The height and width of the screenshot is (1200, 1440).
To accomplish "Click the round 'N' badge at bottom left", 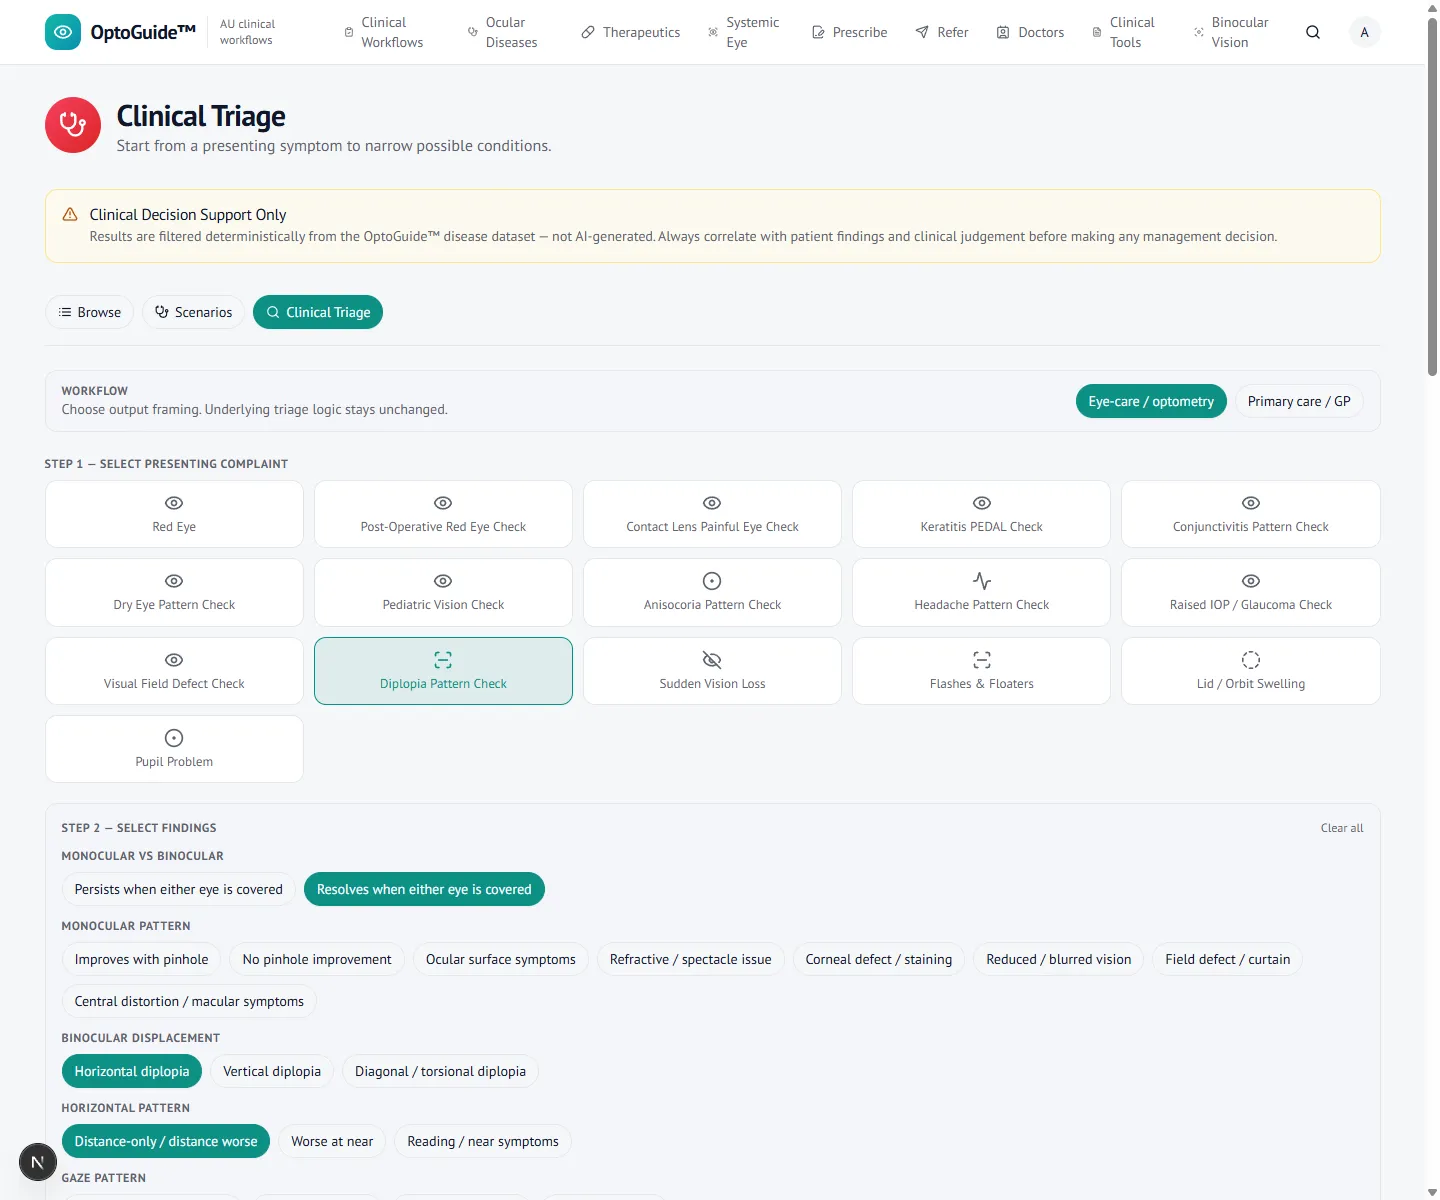I will coord(38,1162).
